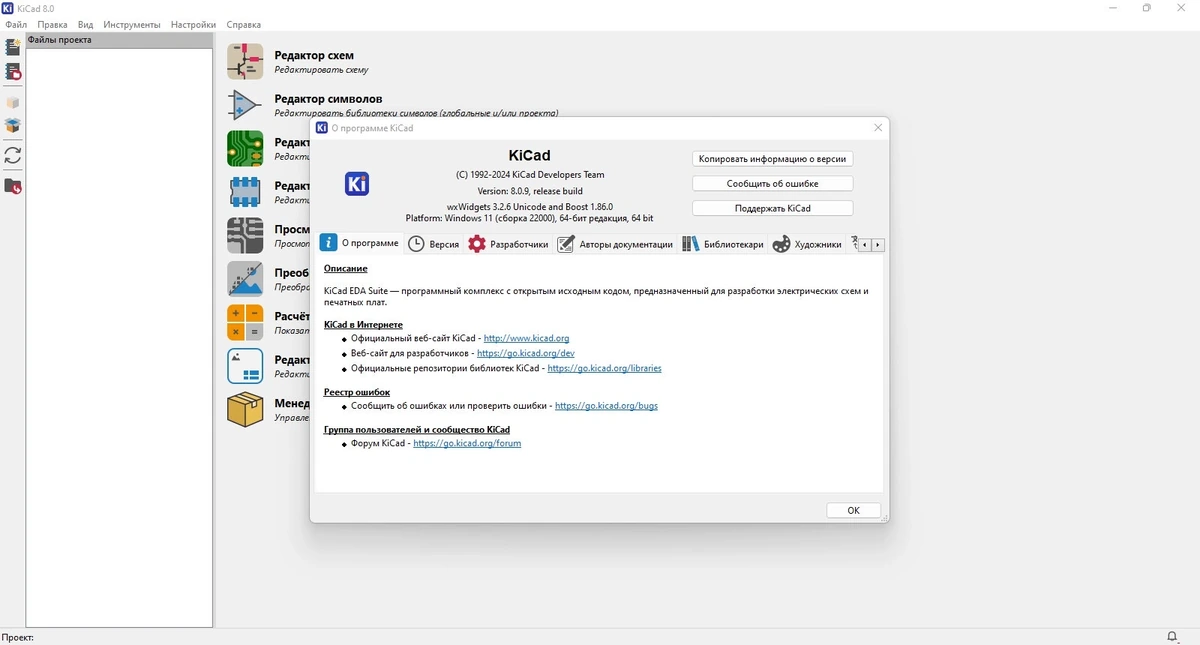Confirm the About dialog with OK

point(854,510)
